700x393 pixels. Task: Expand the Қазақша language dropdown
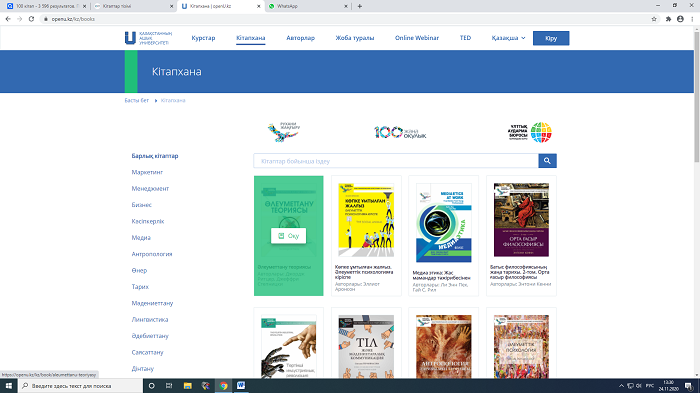tap(508, 38)
